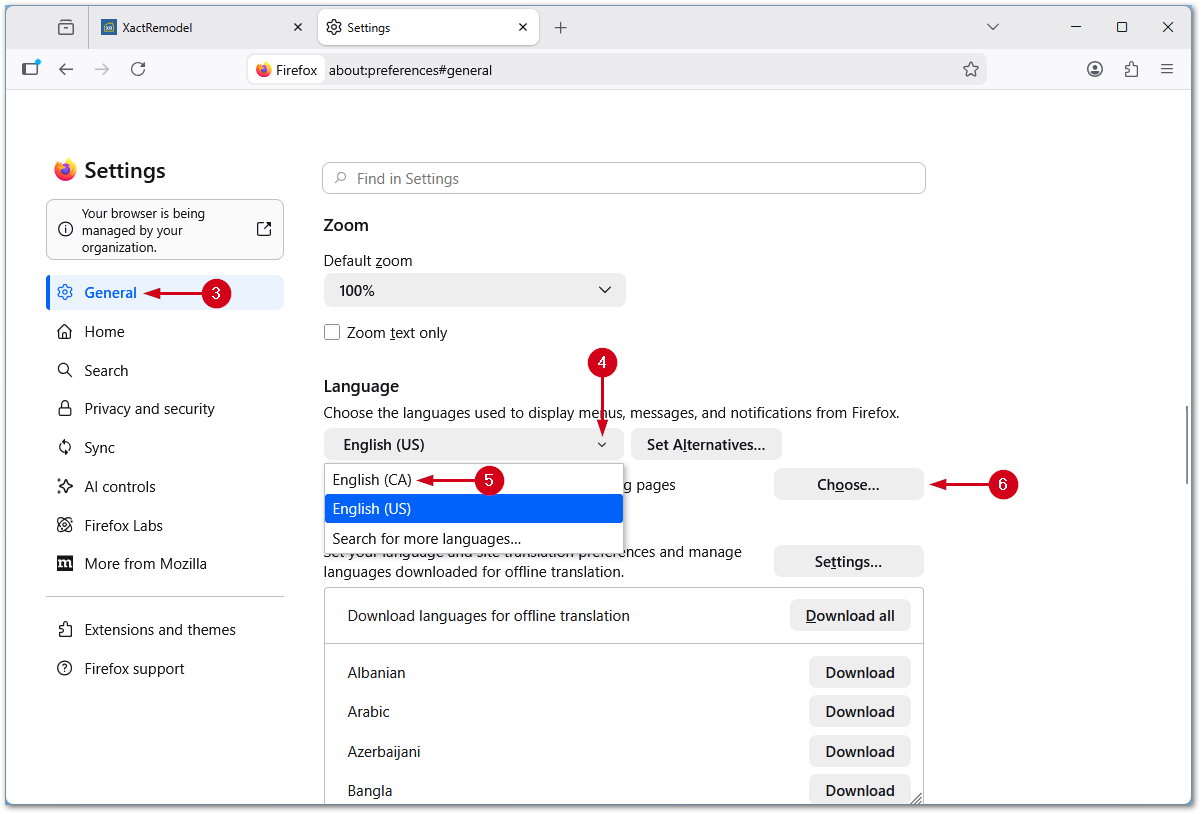The width and height of the screenshot is (1201, 814).
Task: Click the new tab plus icon
Action: tap(560, 28)
